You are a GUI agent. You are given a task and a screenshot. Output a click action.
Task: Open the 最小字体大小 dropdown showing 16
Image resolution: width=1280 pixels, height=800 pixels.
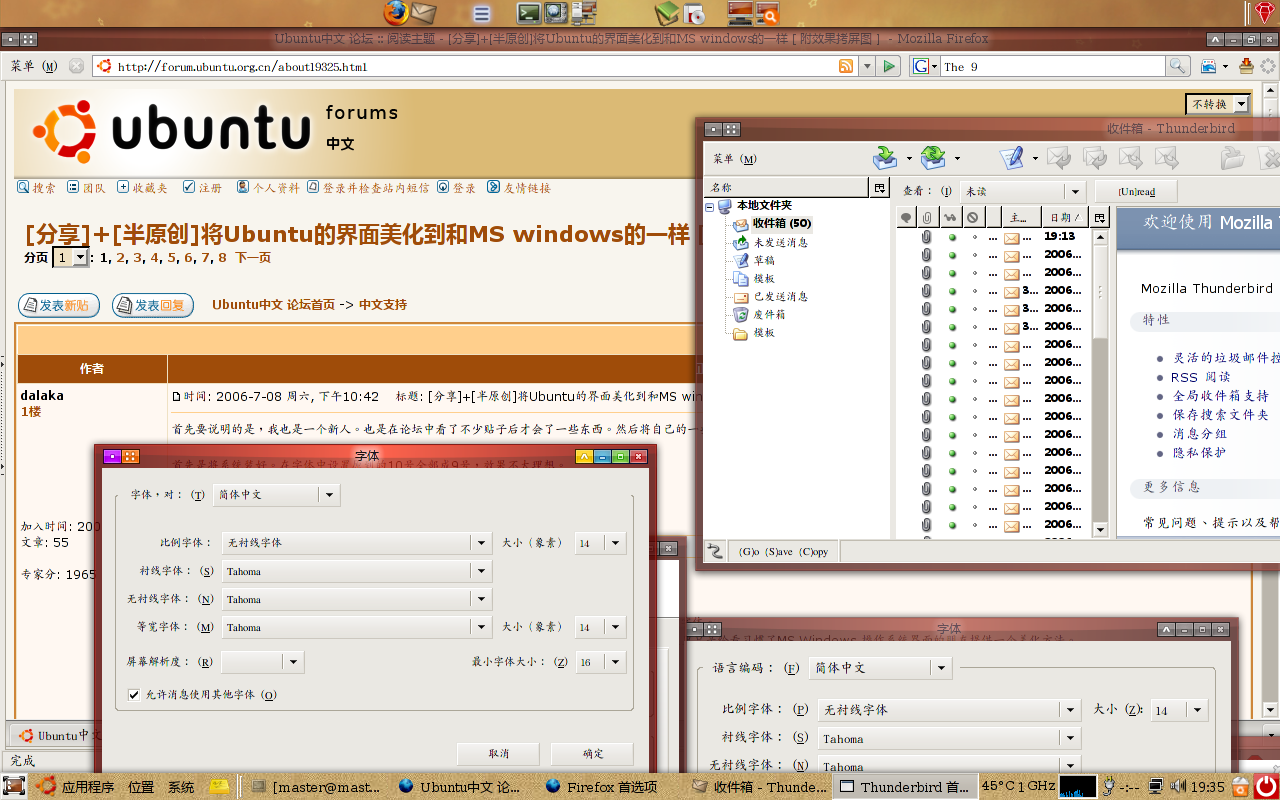[x=600, y=662]
